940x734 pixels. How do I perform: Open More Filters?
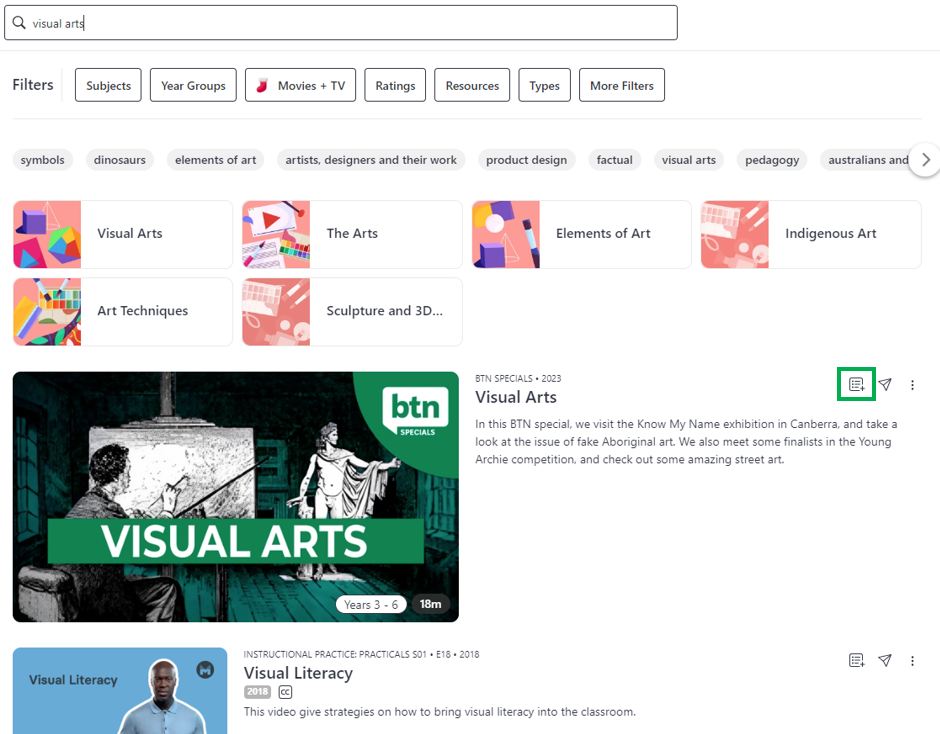[x=622, y=85]
